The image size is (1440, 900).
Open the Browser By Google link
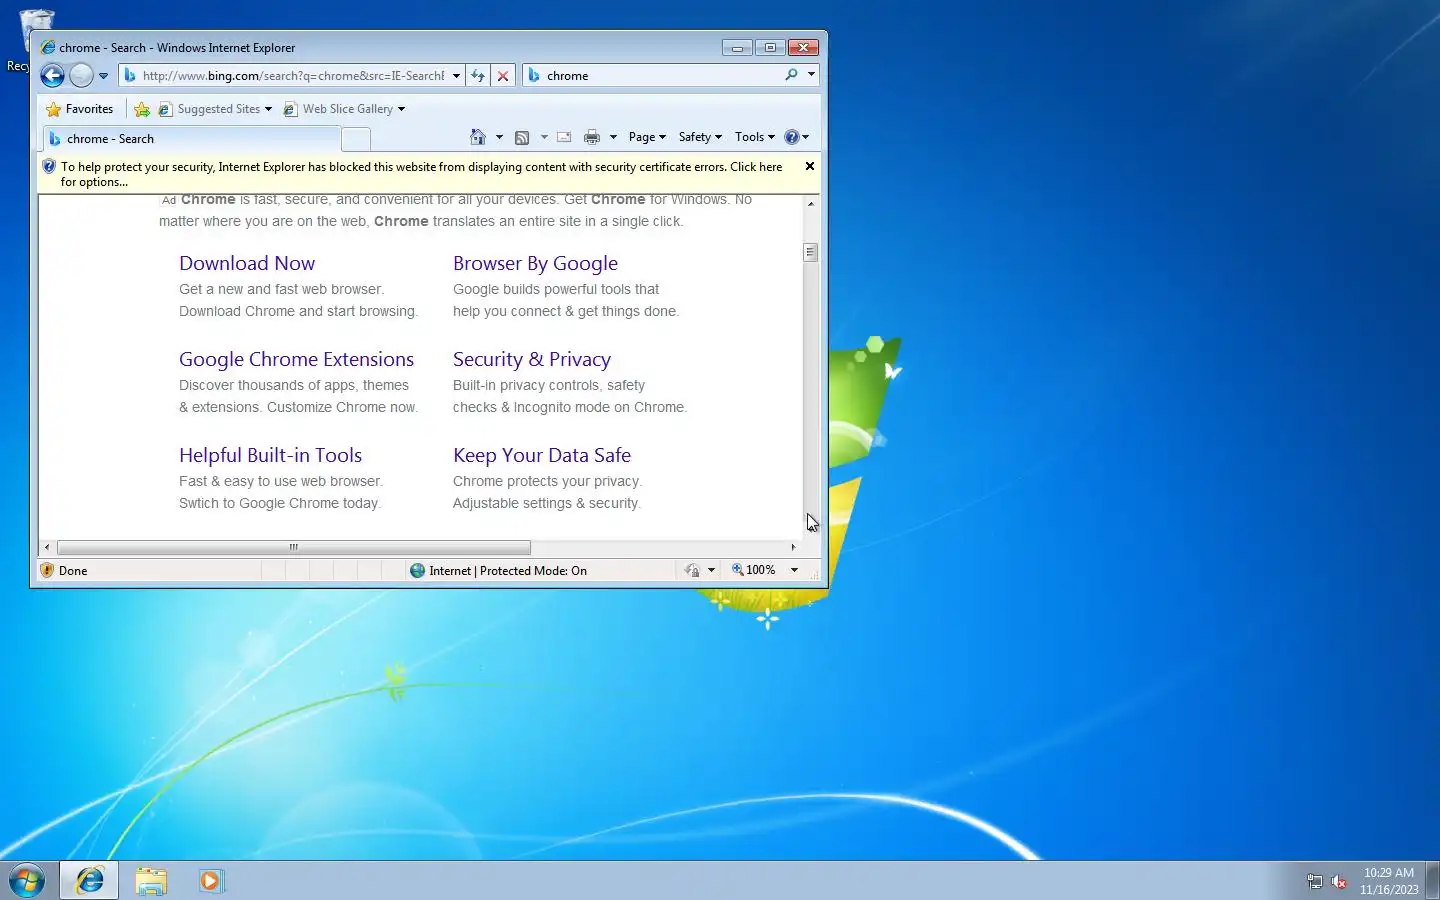pyautogui.click(x=535, y=263)
